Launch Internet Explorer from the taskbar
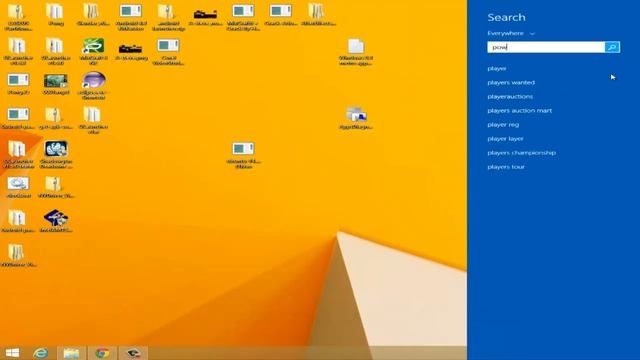The image size is (640, 360). click(40, 353)
